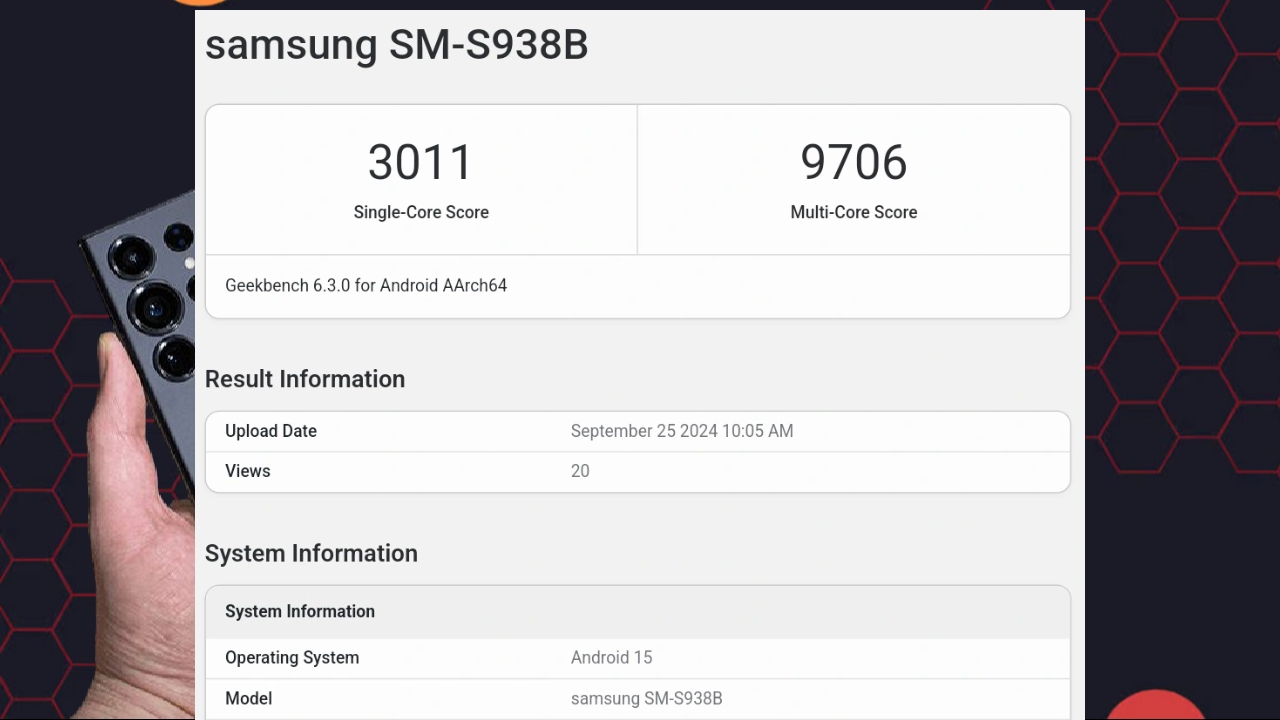
Task: Click the Result Information heading
Action: 305,379
